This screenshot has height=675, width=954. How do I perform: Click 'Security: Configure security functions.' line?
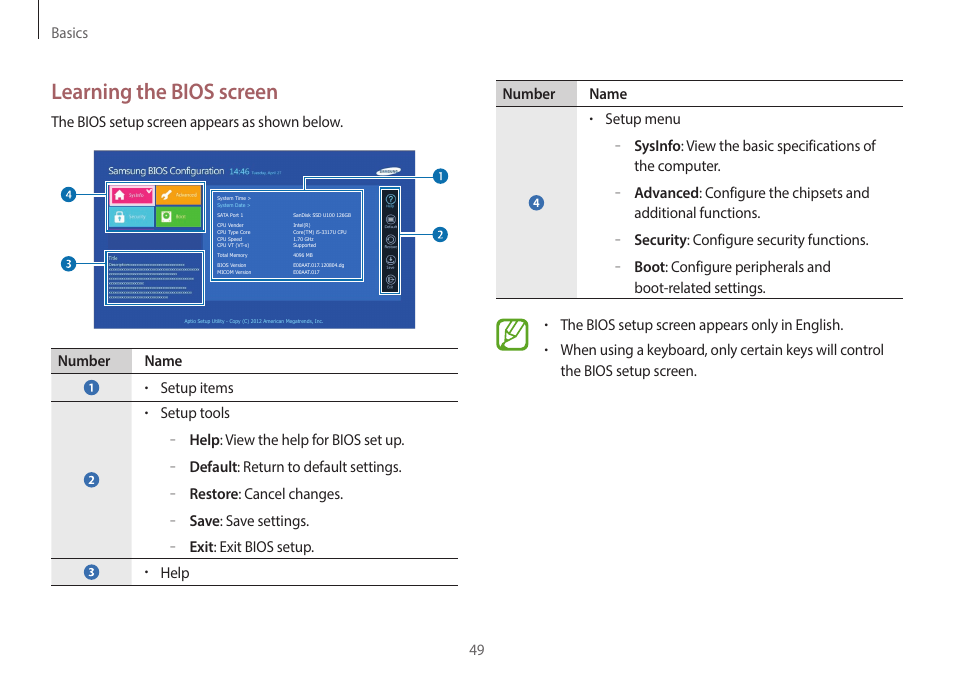coord(751,240)
